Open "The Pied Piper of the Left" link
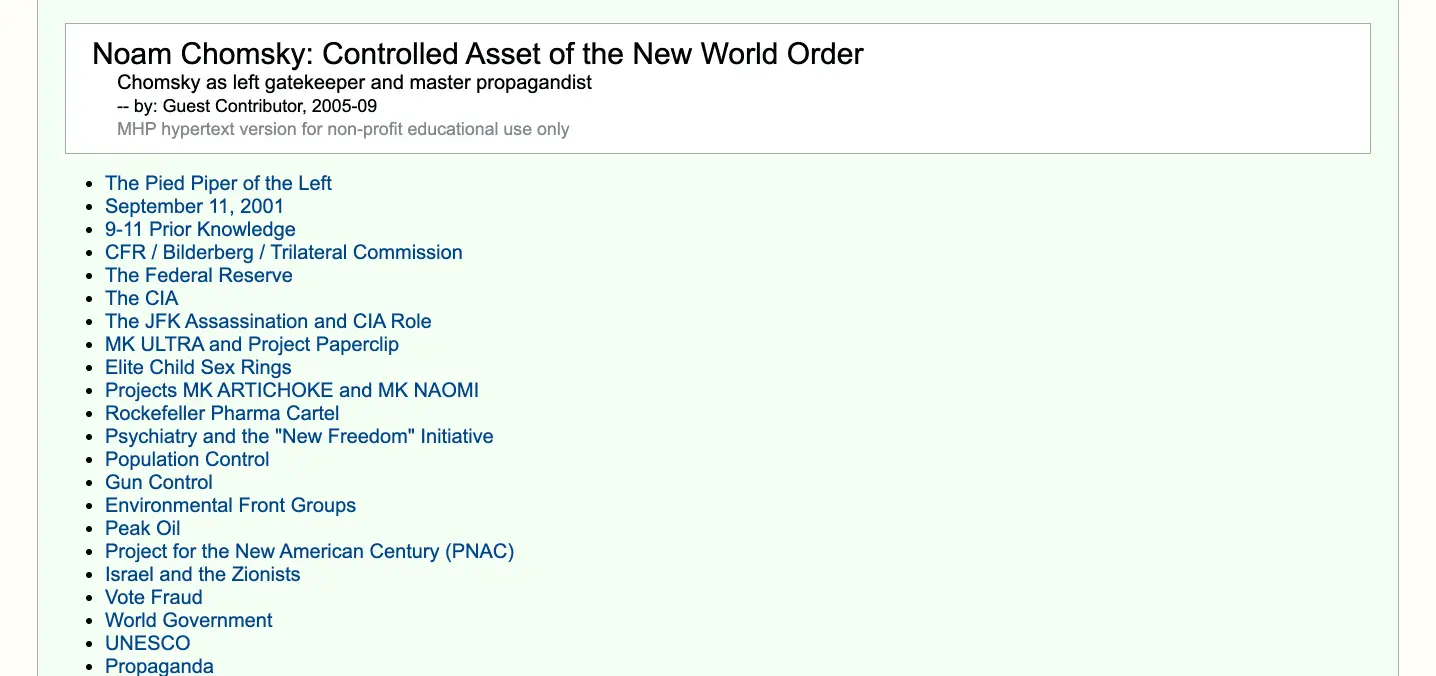Screen dimensions: 1436x676 coord(218,183)
